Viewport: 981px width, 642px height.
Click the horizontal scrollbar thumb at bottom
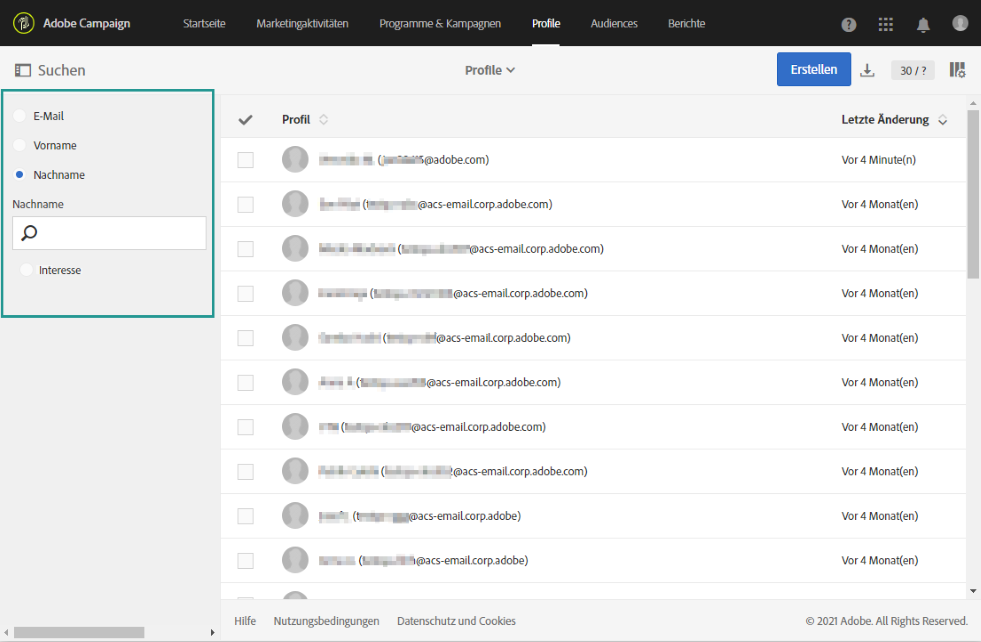click(79, 633)
